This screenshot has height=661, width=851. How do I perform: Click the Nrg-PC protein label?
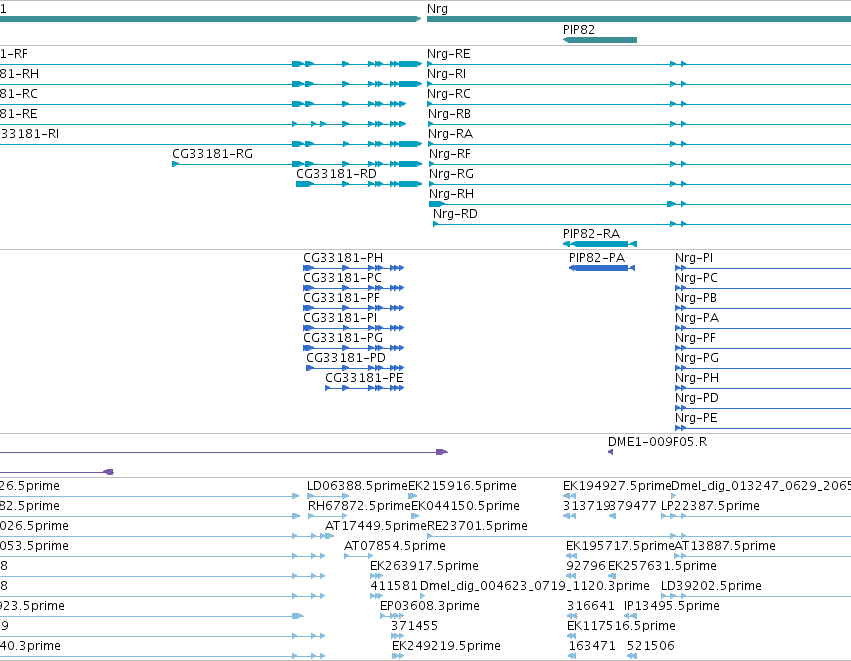tap(696, 278)
